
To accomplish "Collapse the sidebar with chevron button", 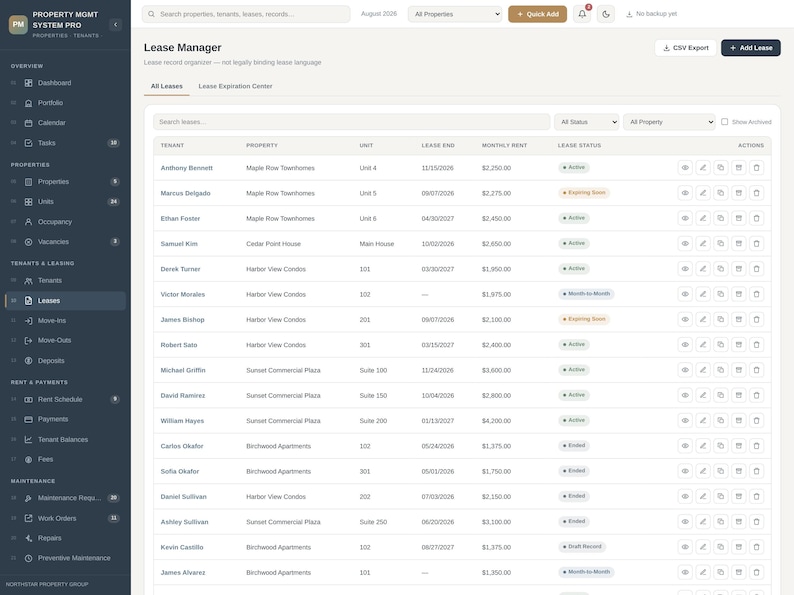I will [x=115, y=24].
